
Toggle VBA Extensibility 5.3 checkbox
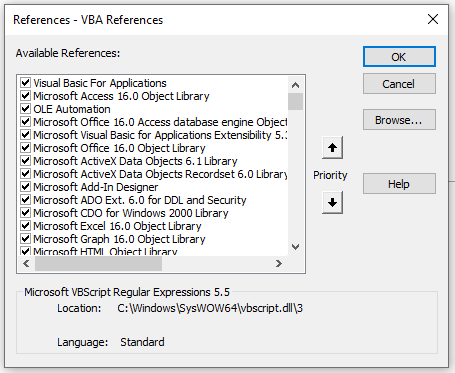coord(25,135)
